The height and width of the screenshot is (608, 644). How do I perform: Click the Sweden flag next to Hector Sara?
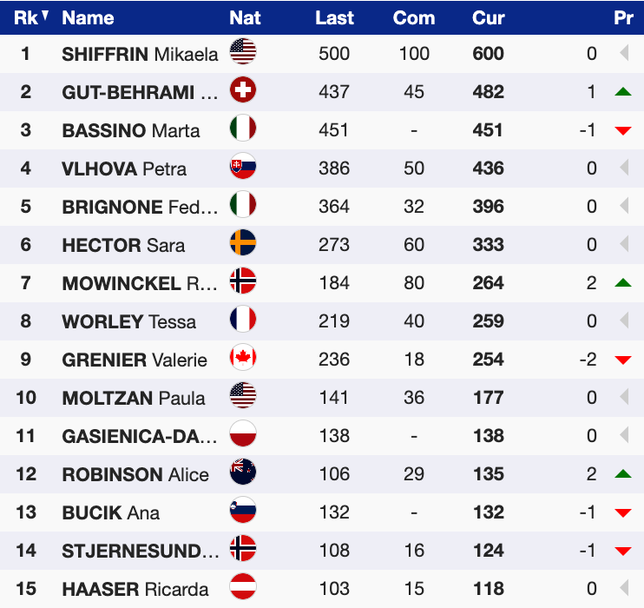pos(243,244)
